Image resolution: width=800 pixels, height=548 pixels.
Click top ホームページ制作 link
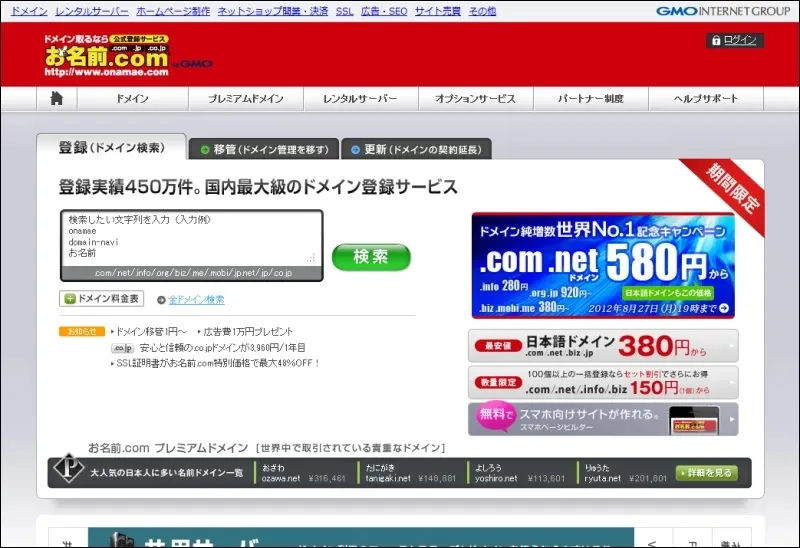coord(173,11)
